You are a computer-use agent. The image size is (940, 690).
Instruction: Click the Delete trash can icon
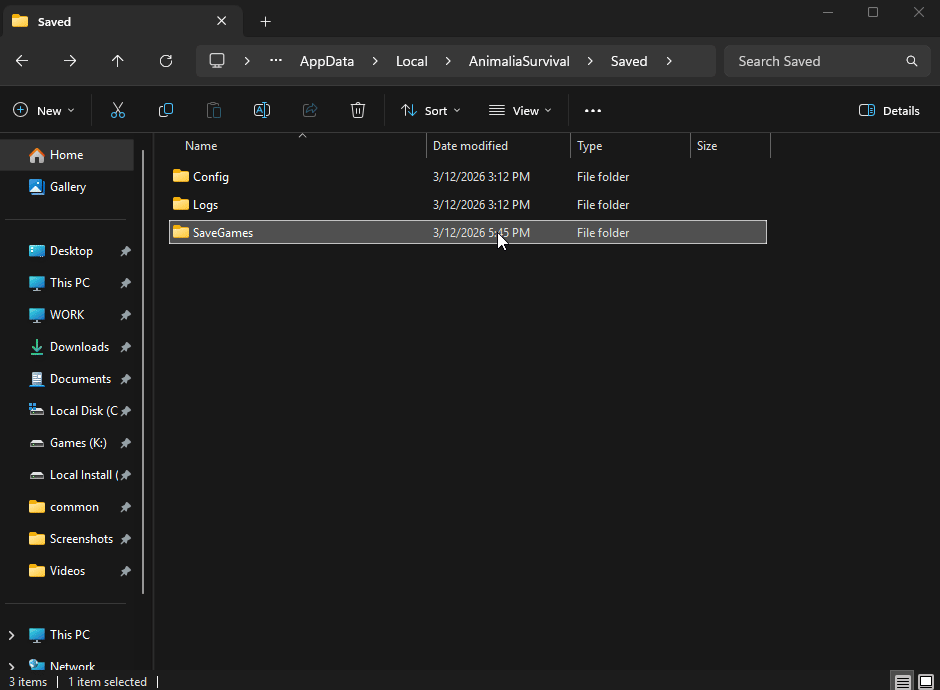358,111
